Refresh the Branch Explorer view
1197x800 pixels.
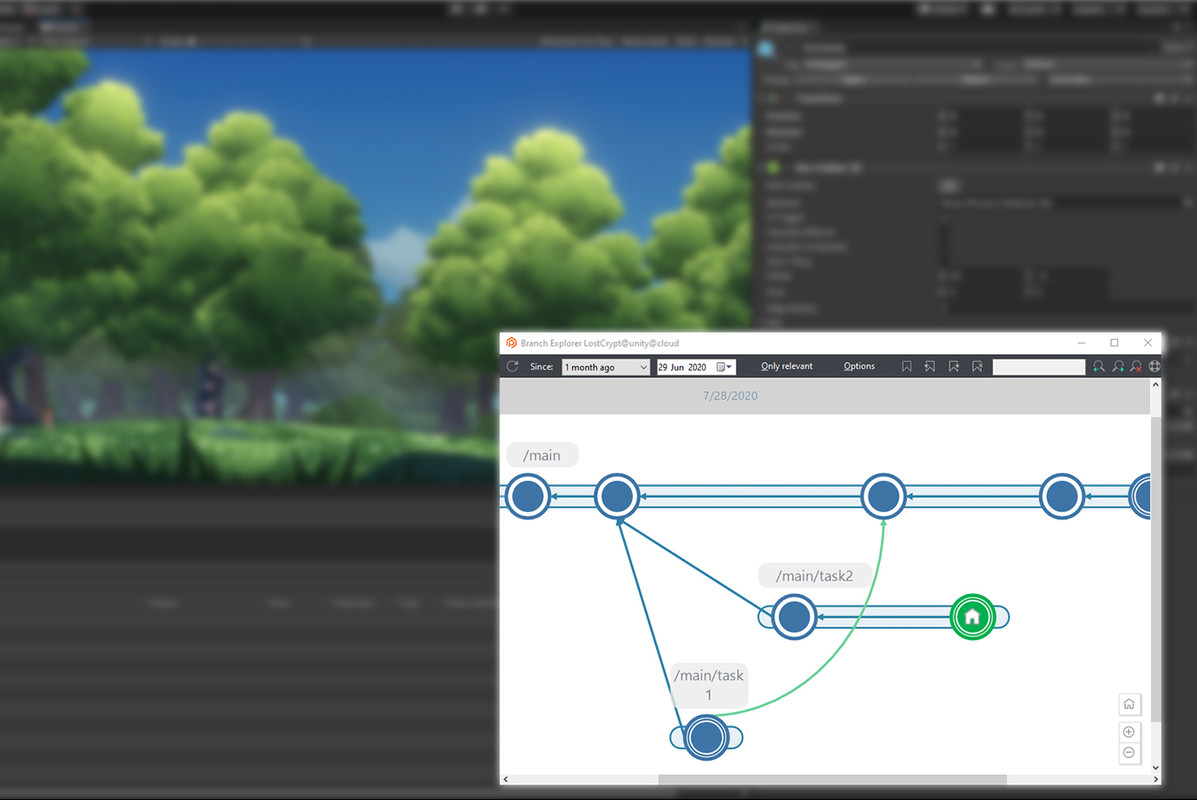click(512, 366)
